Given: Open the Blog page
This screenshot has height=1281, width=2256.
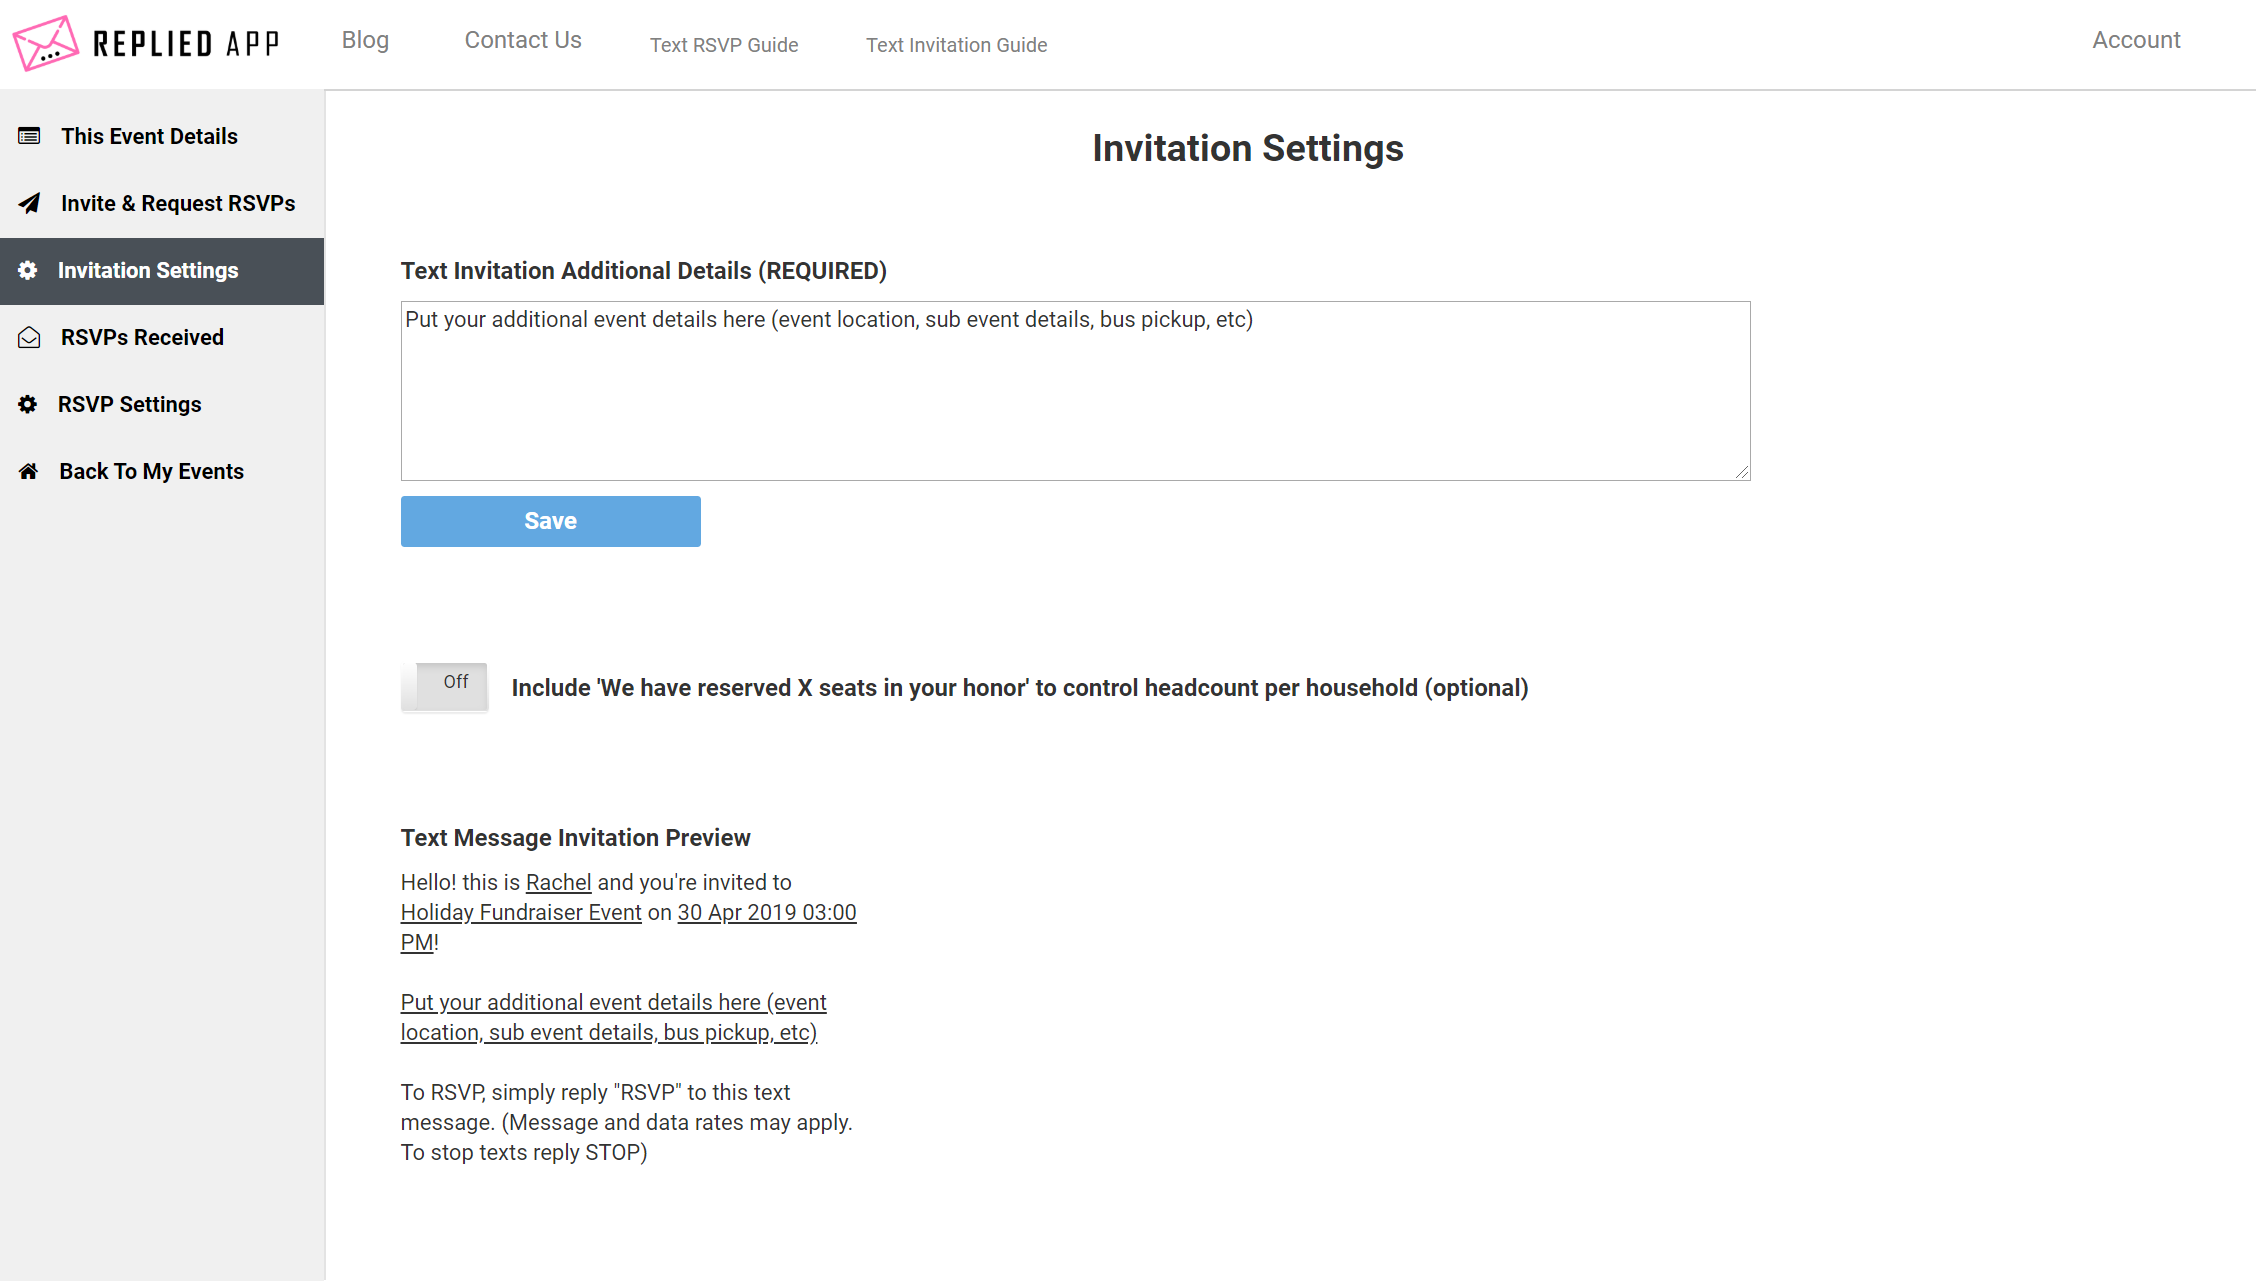Looking at the screenshot, I should tap(364, 40).
